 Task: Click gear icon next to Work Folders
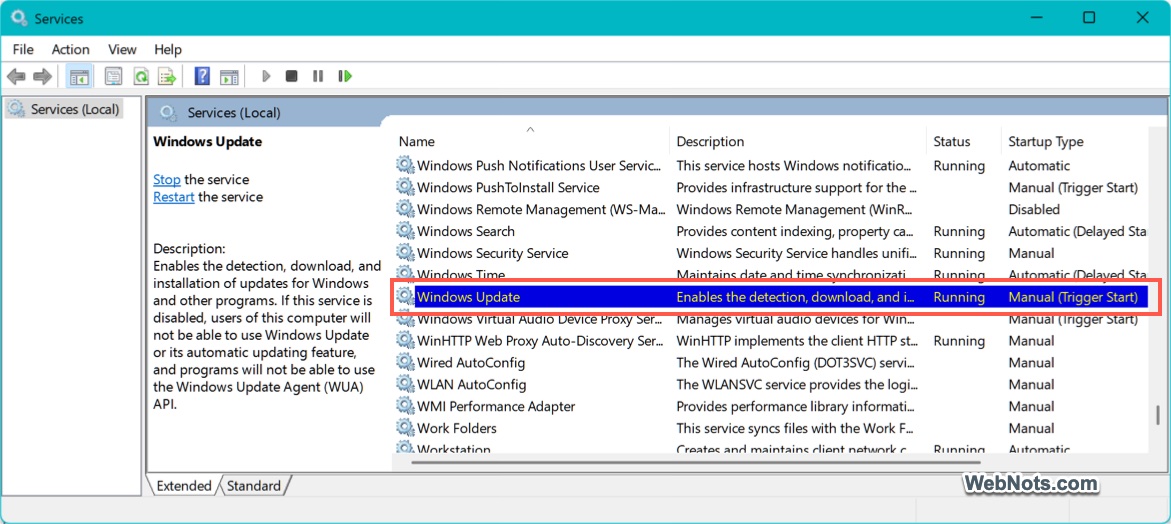tap(405, 428)
